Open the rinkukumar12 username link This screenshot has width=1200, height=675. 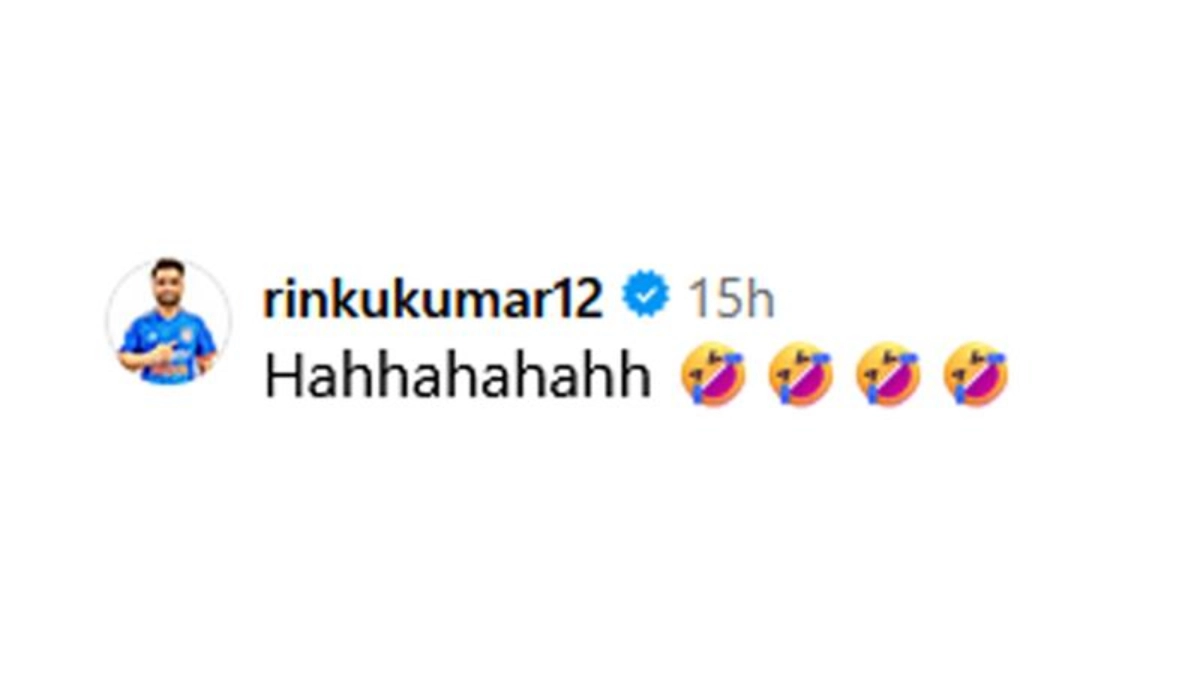point(433,298)
